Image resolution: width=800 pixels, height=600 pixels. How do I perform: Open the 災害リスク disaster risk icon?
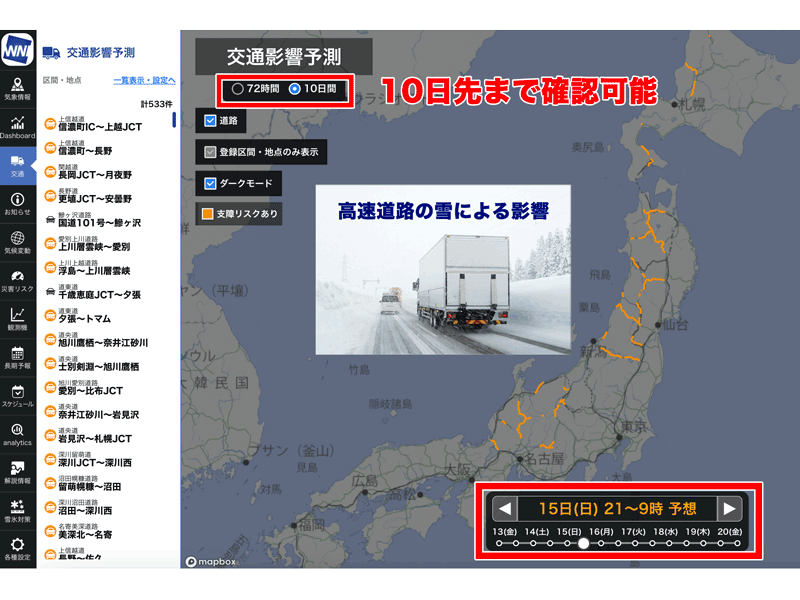[x=18, y=281]
